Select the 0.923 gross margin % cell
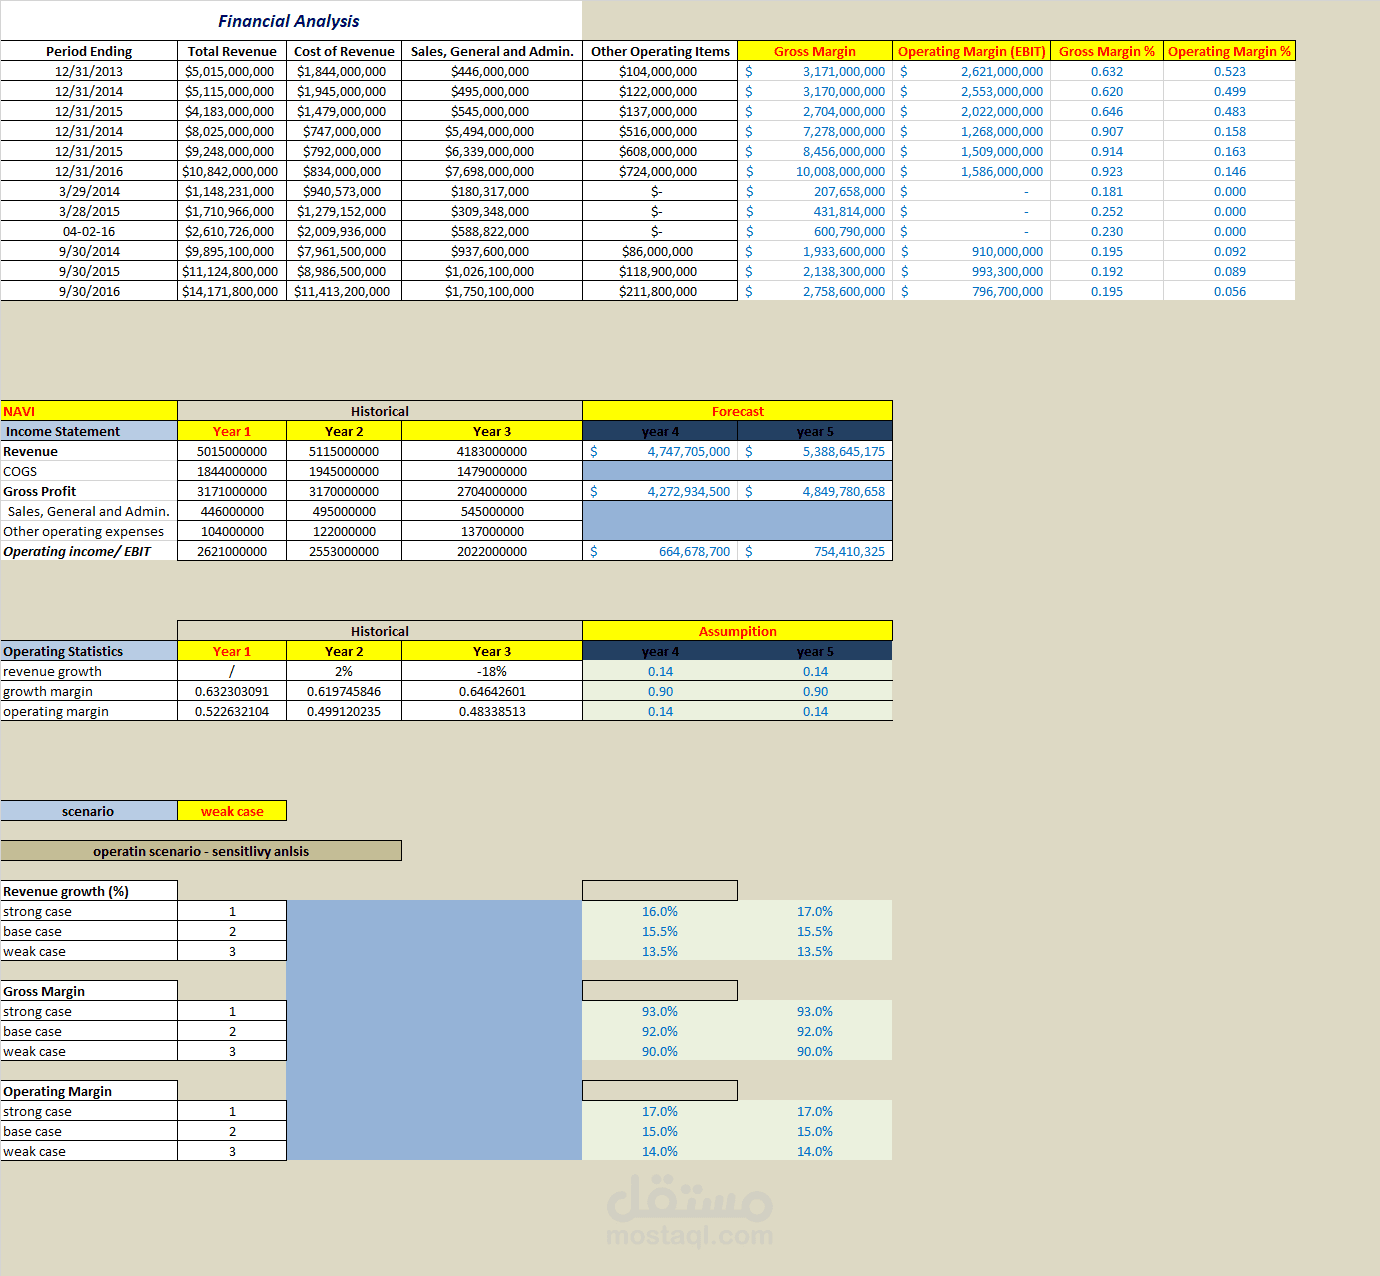 1107,171
